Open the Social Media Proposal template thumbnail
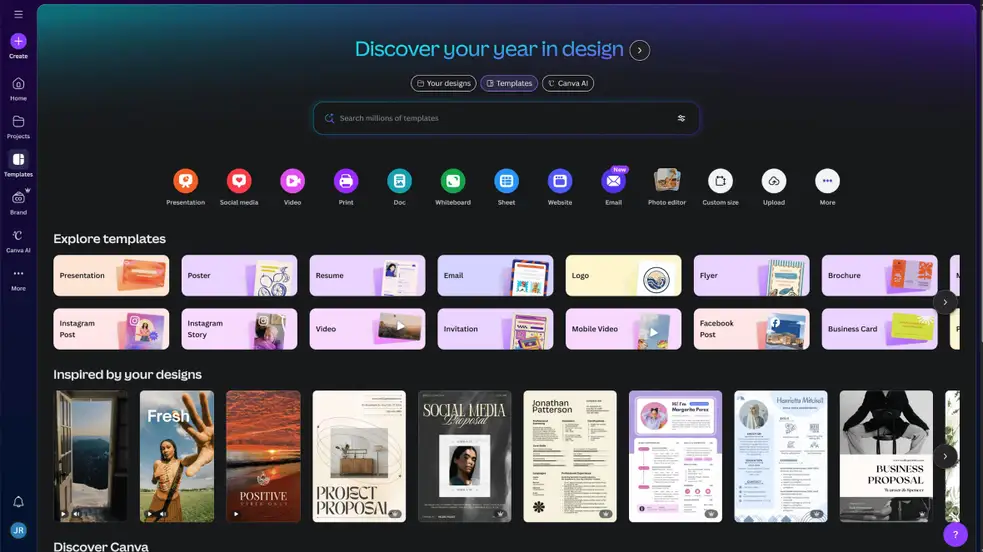The height and width of the screenshot is (552, 983). coord(464,456)
